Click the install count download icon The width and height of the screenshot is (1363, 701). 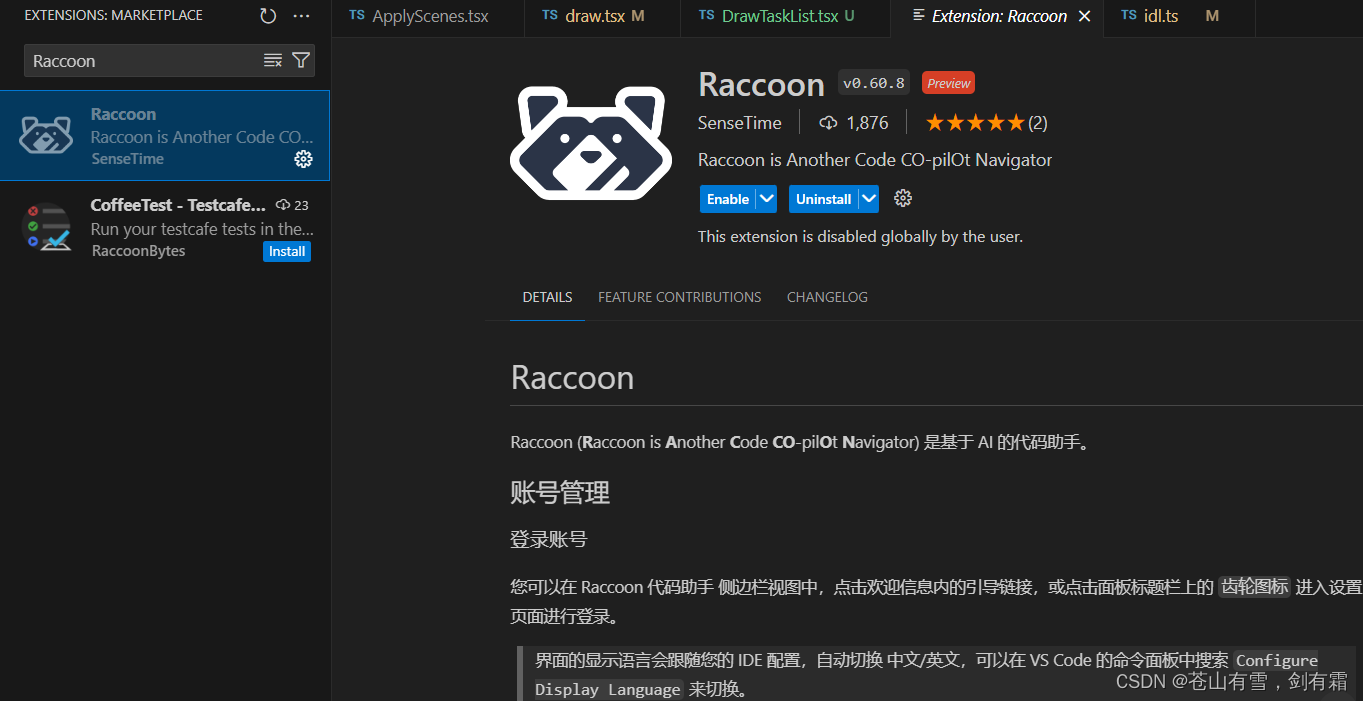pos(828,123)
